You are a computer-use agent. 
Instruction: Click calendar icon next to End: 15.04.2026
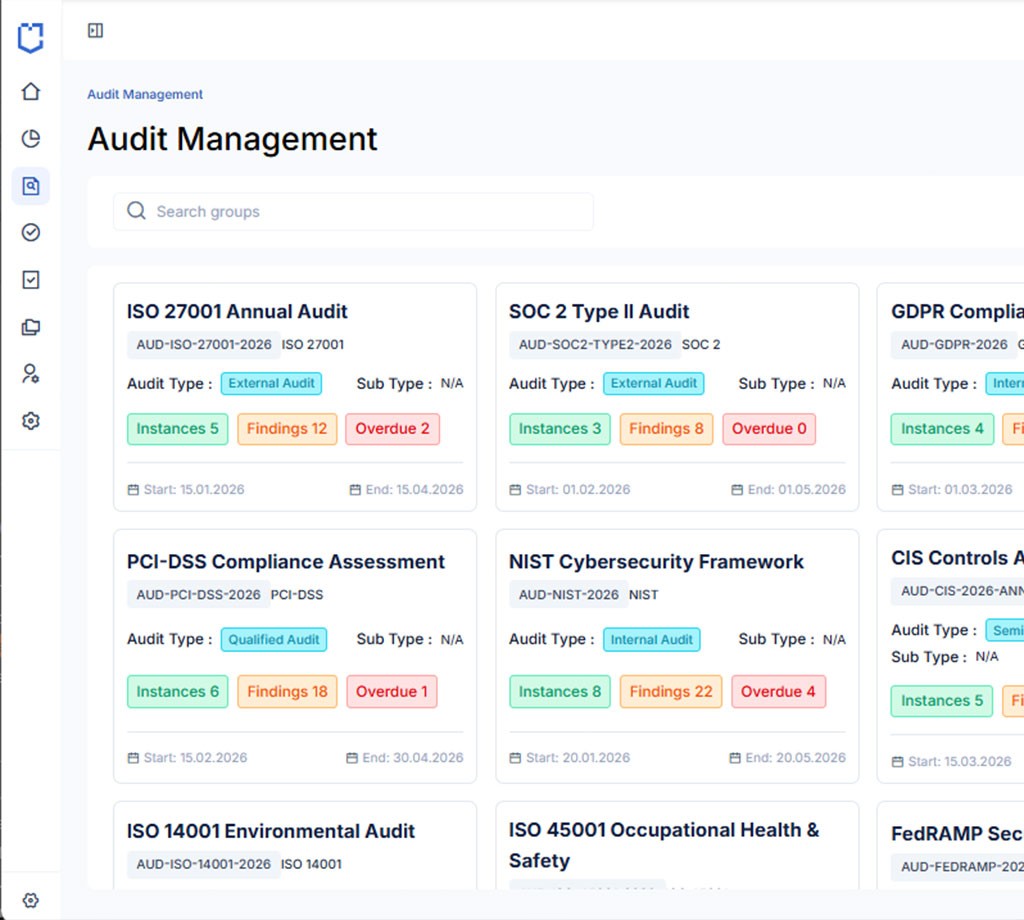(x=355, y=490)
